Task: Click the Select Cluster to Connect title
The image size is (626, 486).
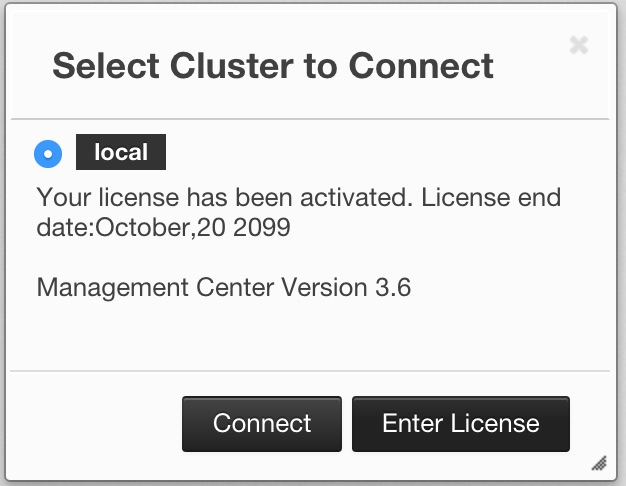Action: (x=273, y=65)
